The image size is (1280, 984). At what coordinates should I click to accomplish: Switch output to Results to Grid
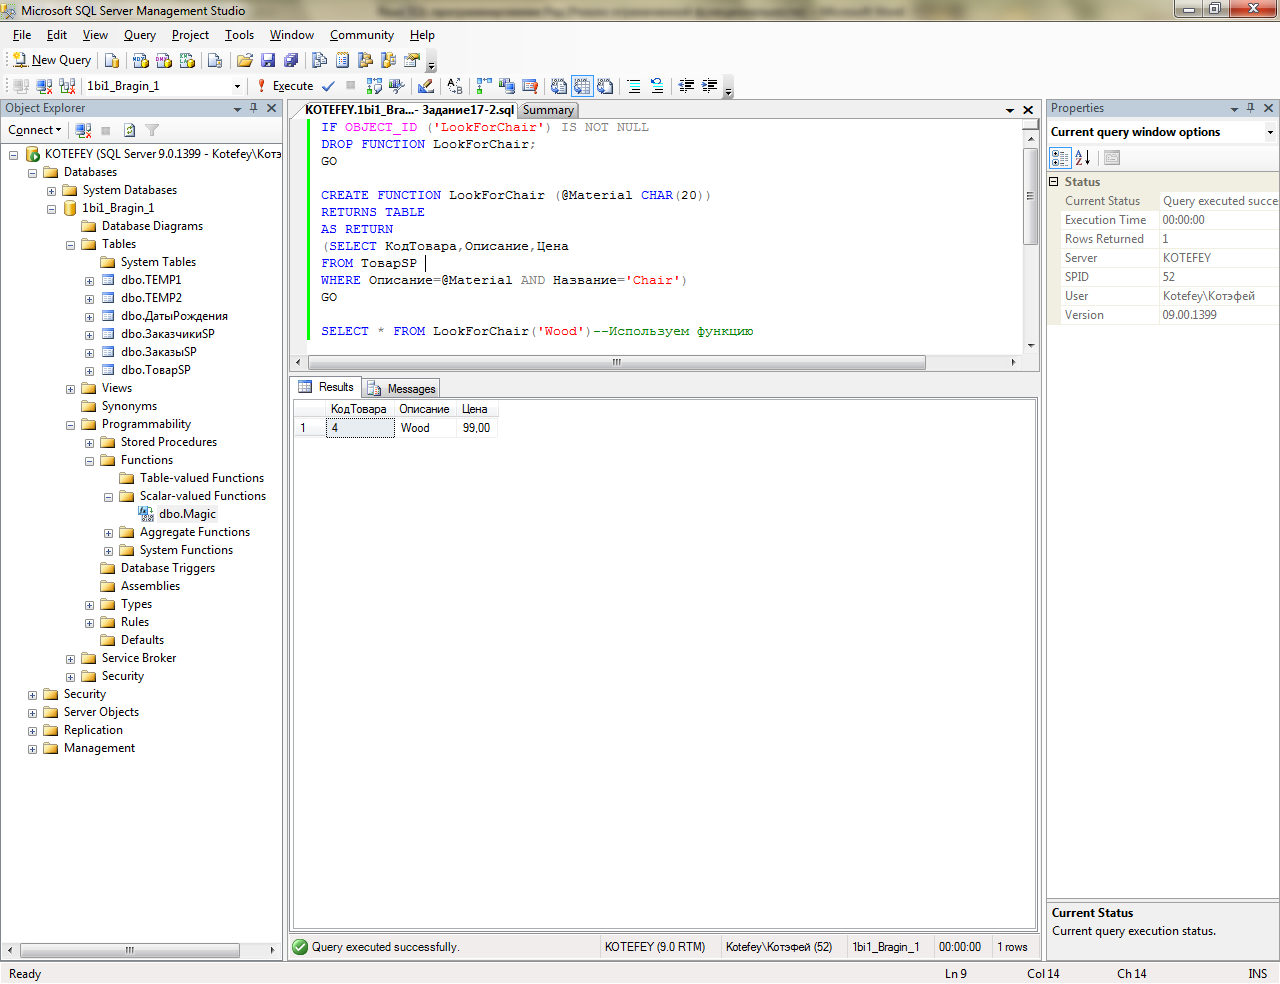582,86
